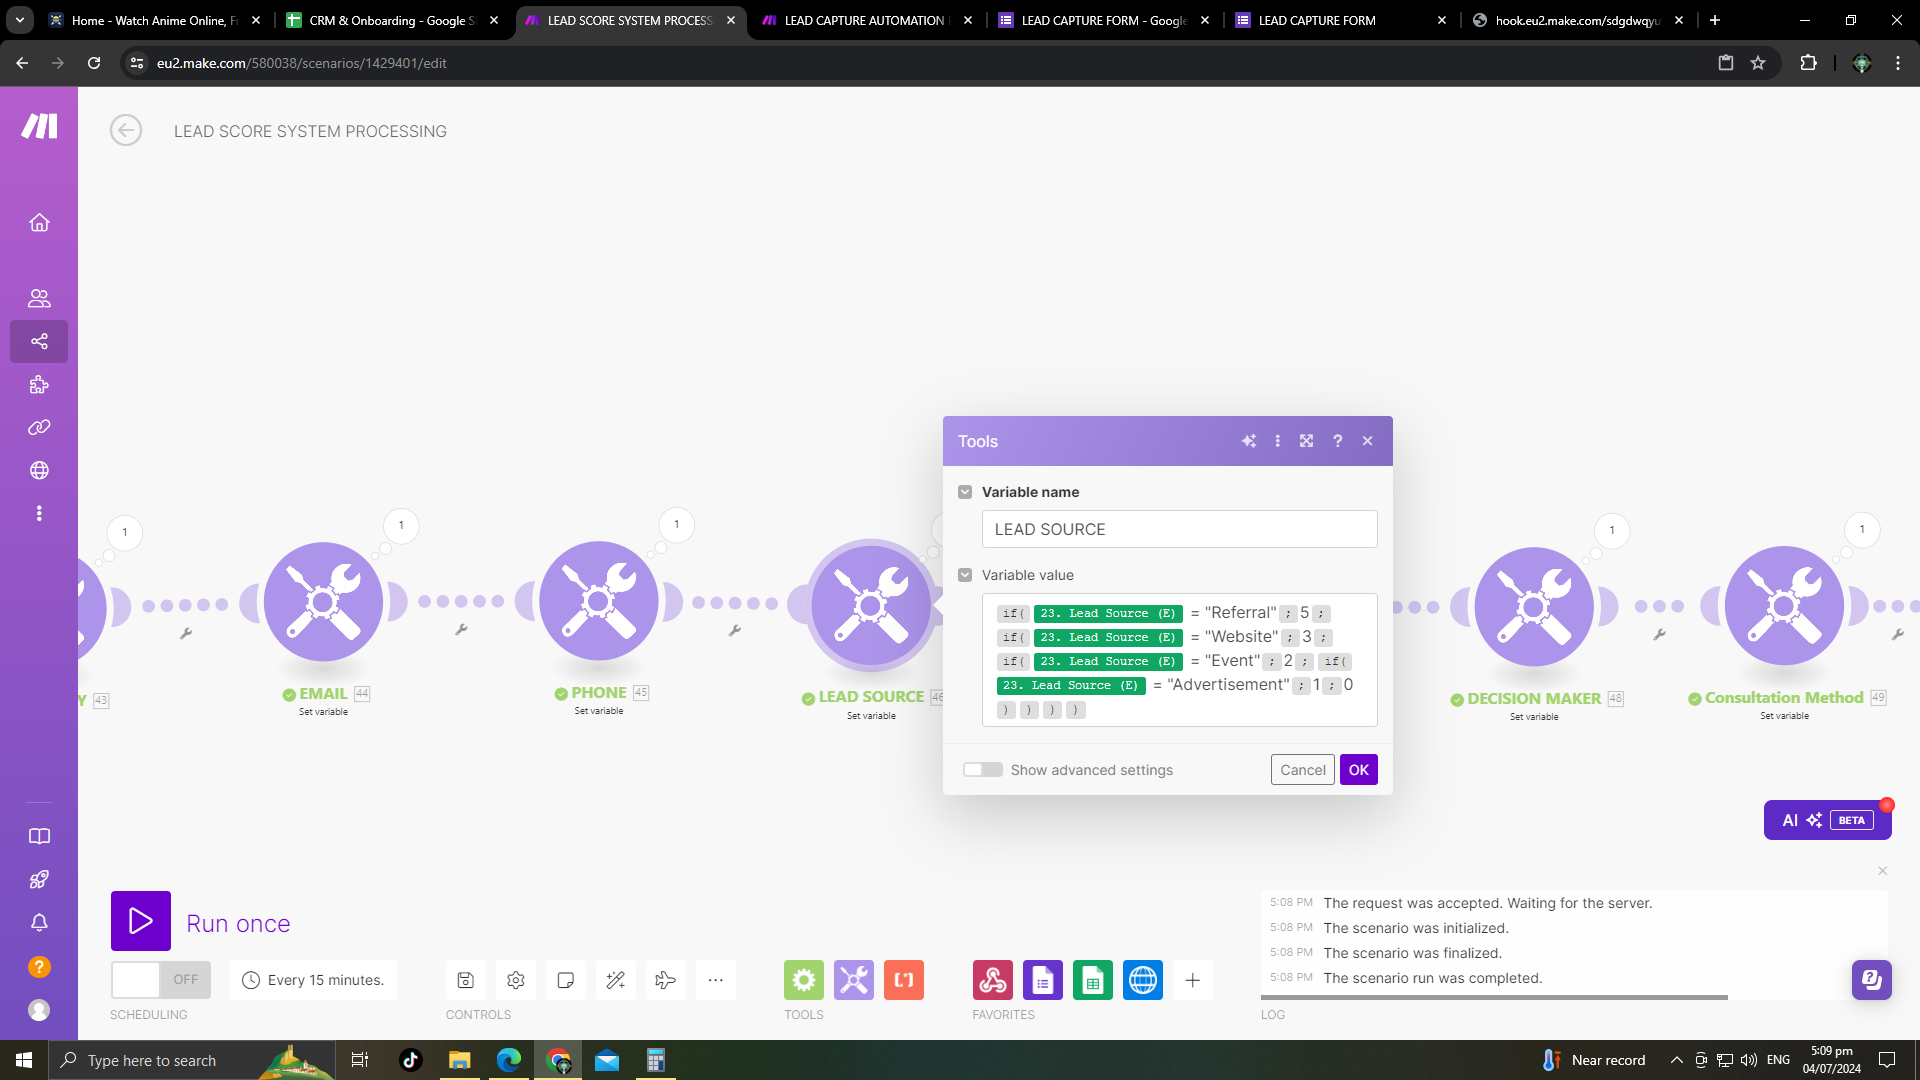The image size is (1920, 1080).
Task: Toggle scenario scheduling OFF switch
Action: (x=160, y=980)
